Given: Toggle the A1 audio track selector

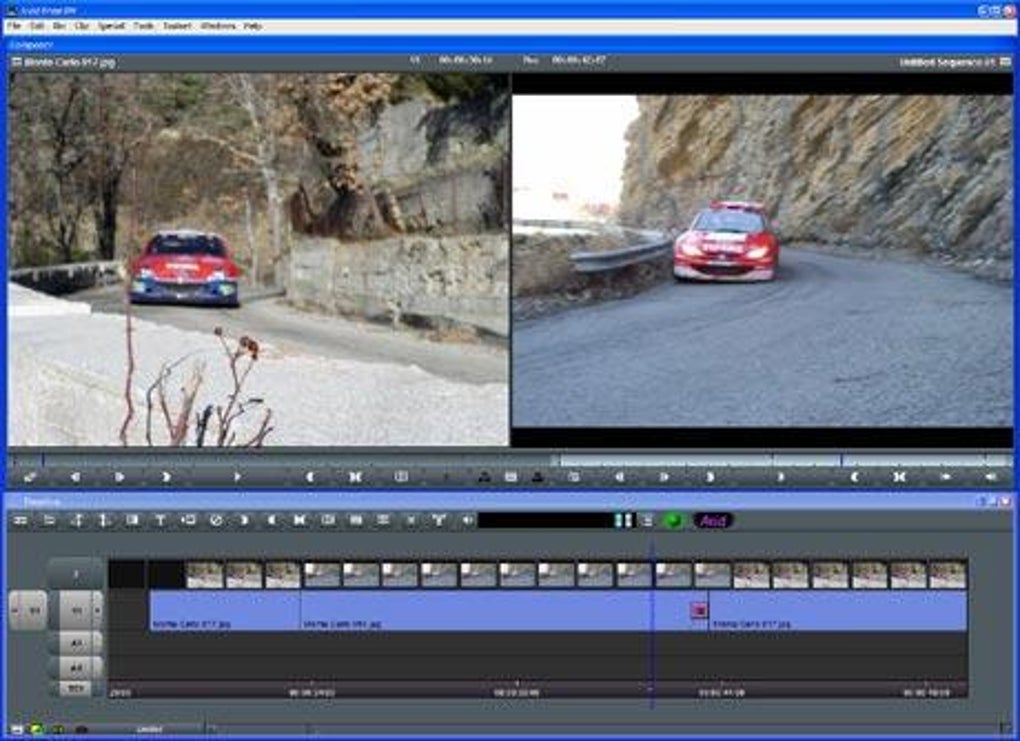Looking at the screenshot, I should (x=77, y=643).
